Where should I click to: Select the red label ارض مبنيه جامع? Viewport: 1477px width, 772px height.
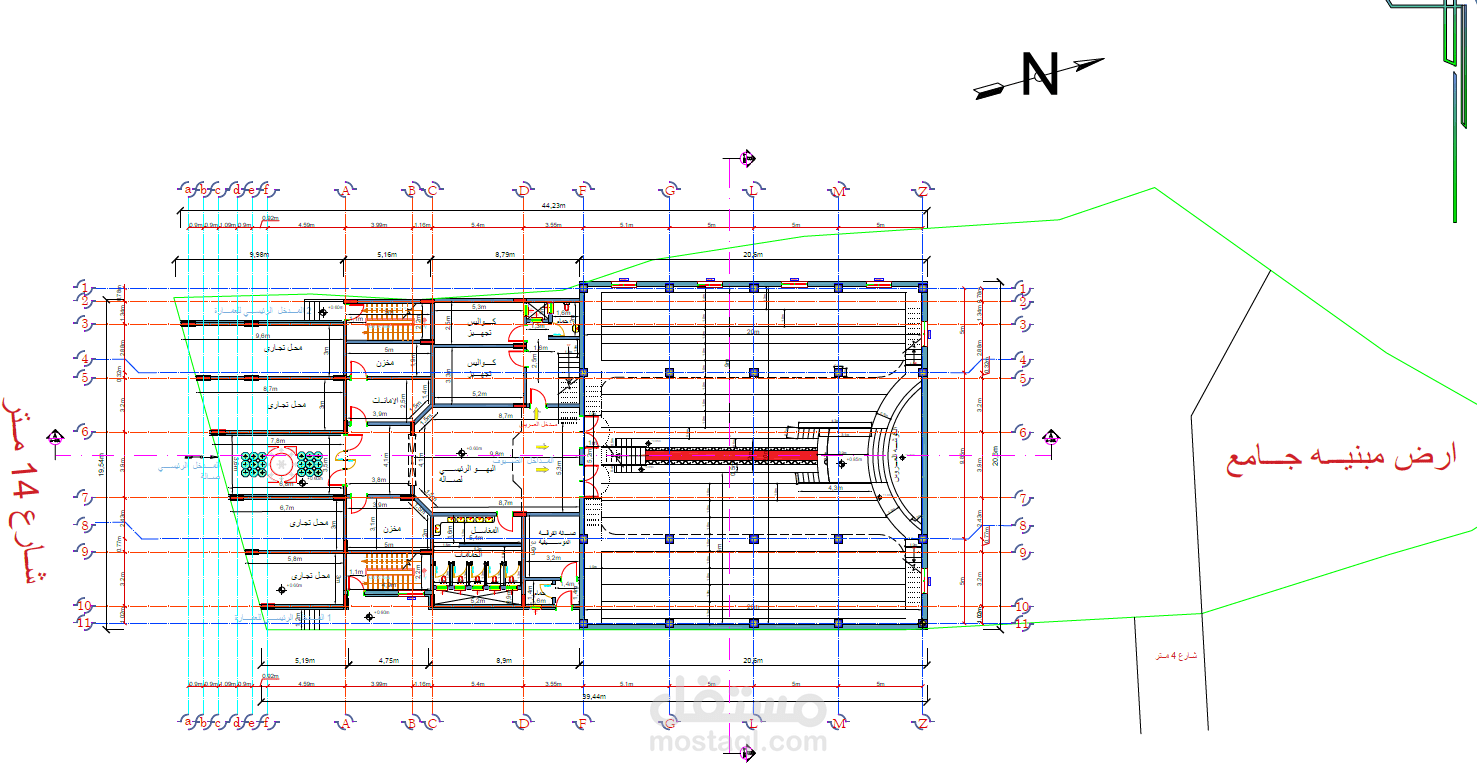[1341, 461]
